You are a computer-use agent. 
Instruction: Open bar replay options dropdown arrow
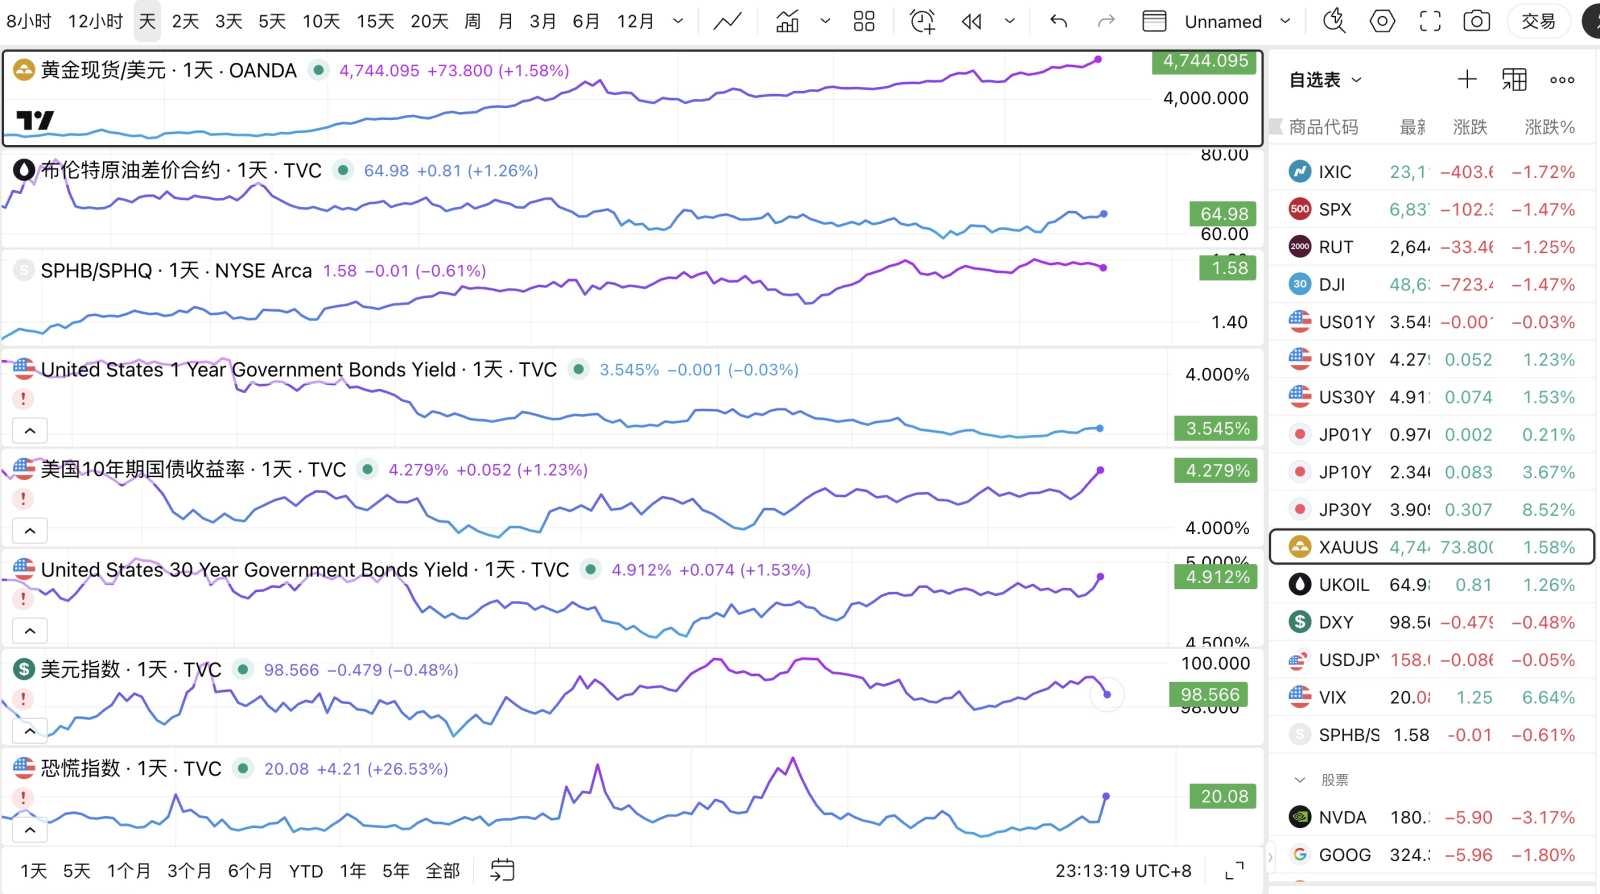(1010, 21)
